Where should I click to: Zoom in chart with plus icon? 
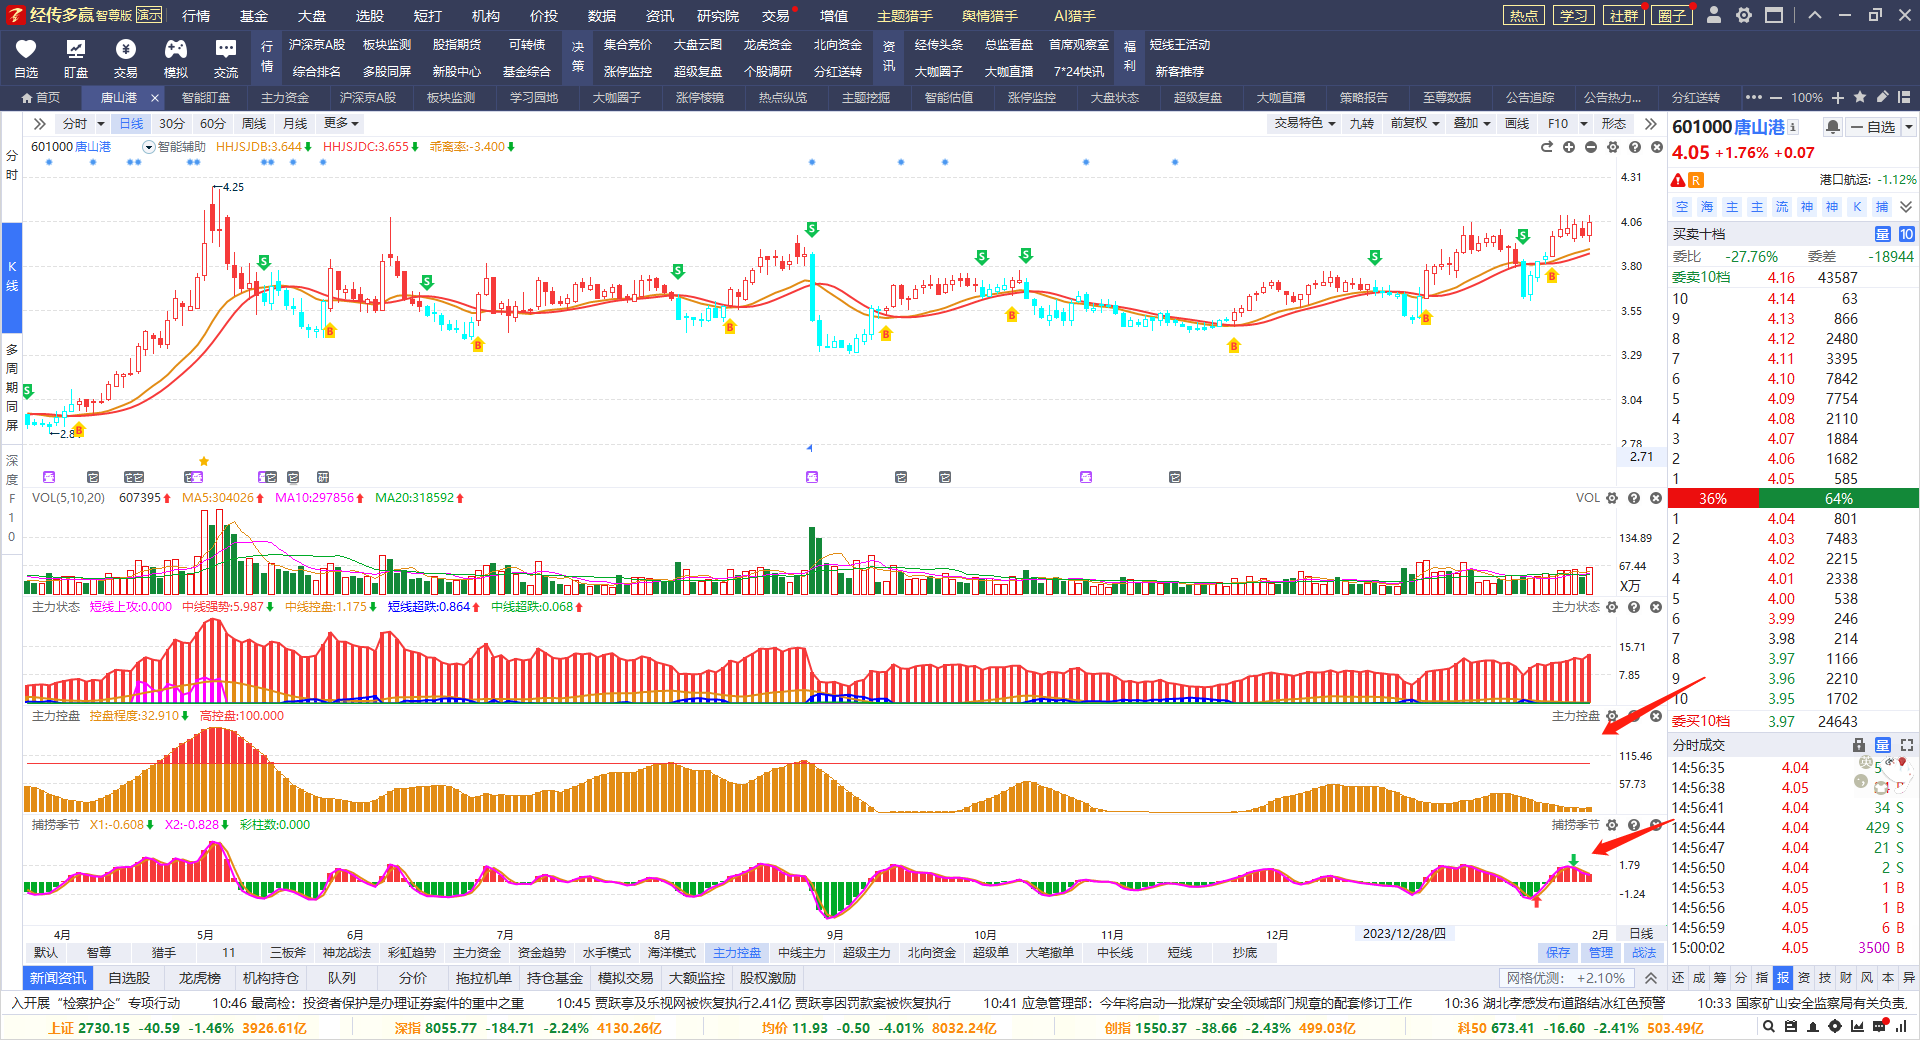(1569, 147)
